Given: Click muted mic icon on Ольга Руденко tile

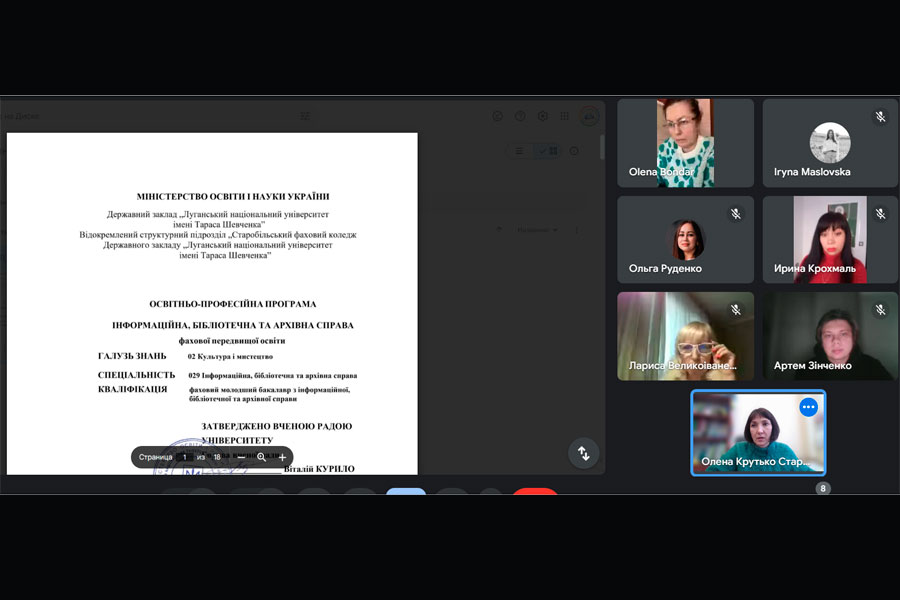Looking at the screenshot, I should pos(736,214).
